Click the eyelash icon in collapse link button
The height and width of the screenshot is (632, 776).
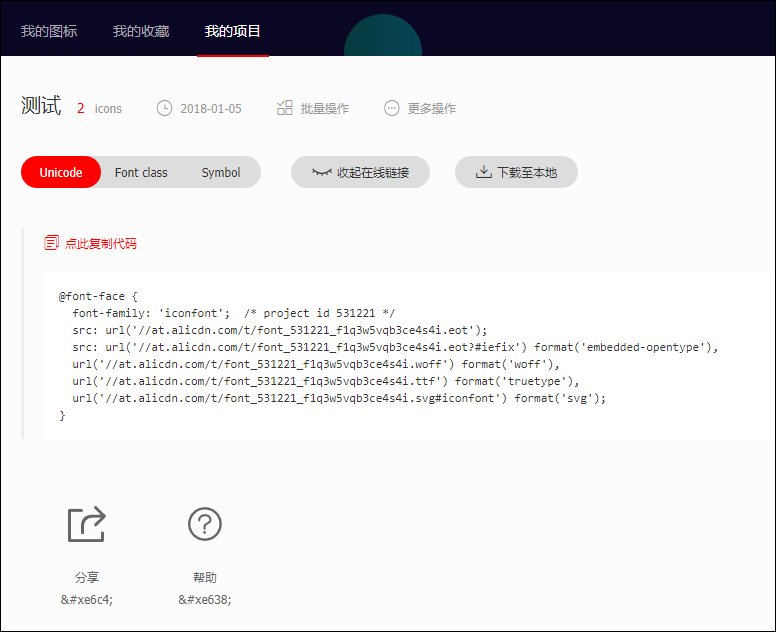pos(322,172)
